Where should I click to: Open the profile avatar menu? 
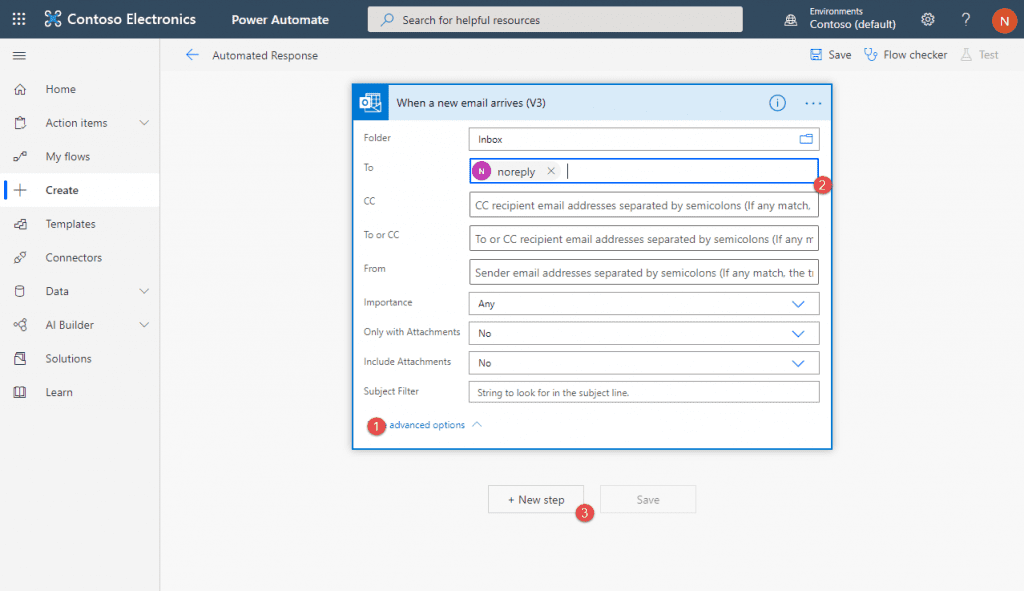point(1004,19)
